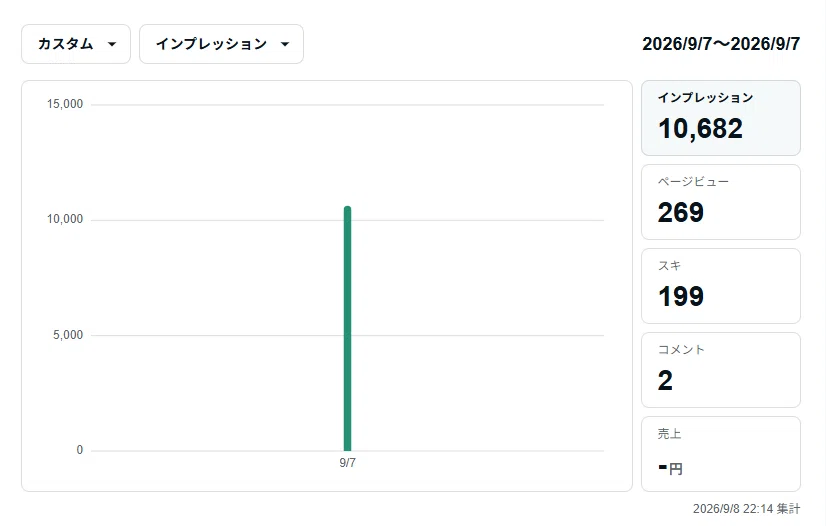Click the green bar in the chart
The width and height of the screenshot is (826, 526).
click(x=348, y=329)
